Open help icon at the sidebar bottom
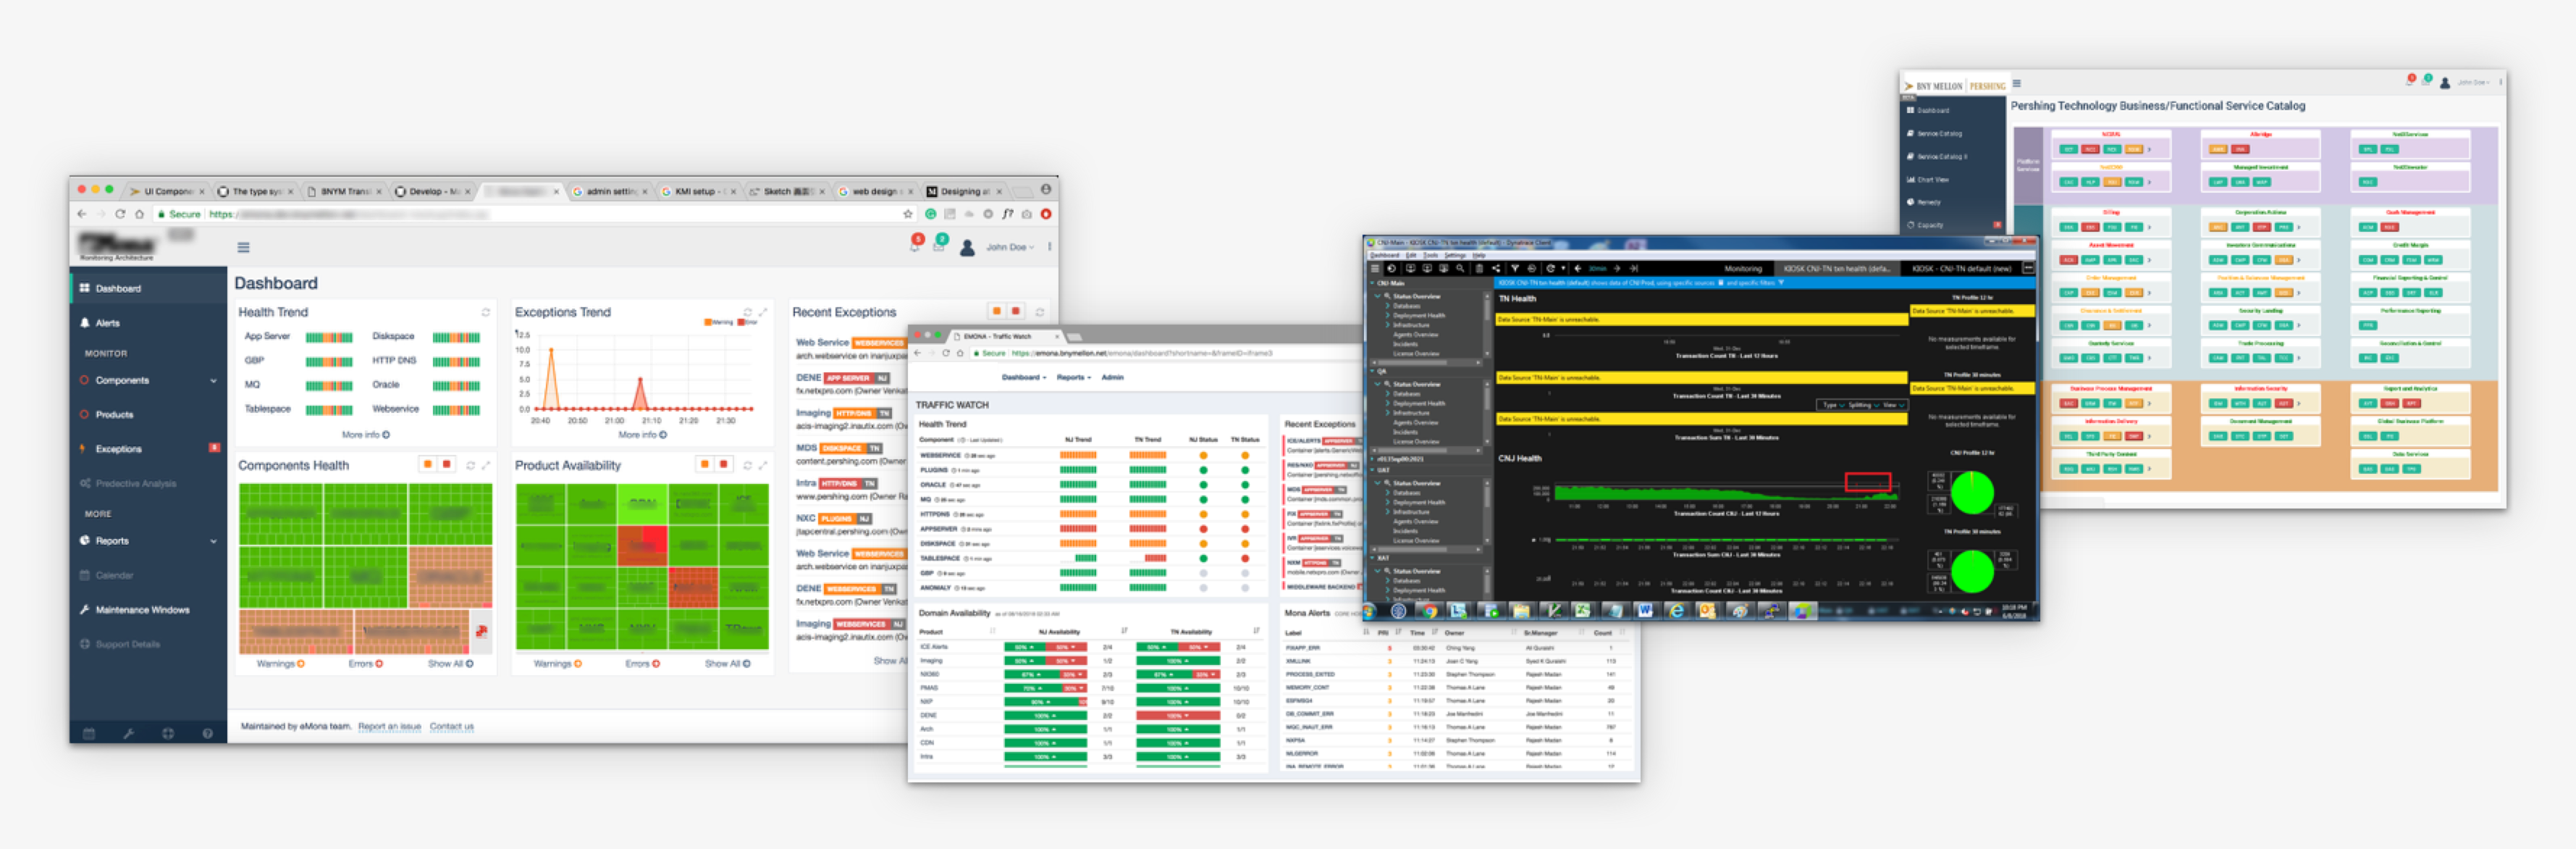2576x849 pixels. click(207, 734)
